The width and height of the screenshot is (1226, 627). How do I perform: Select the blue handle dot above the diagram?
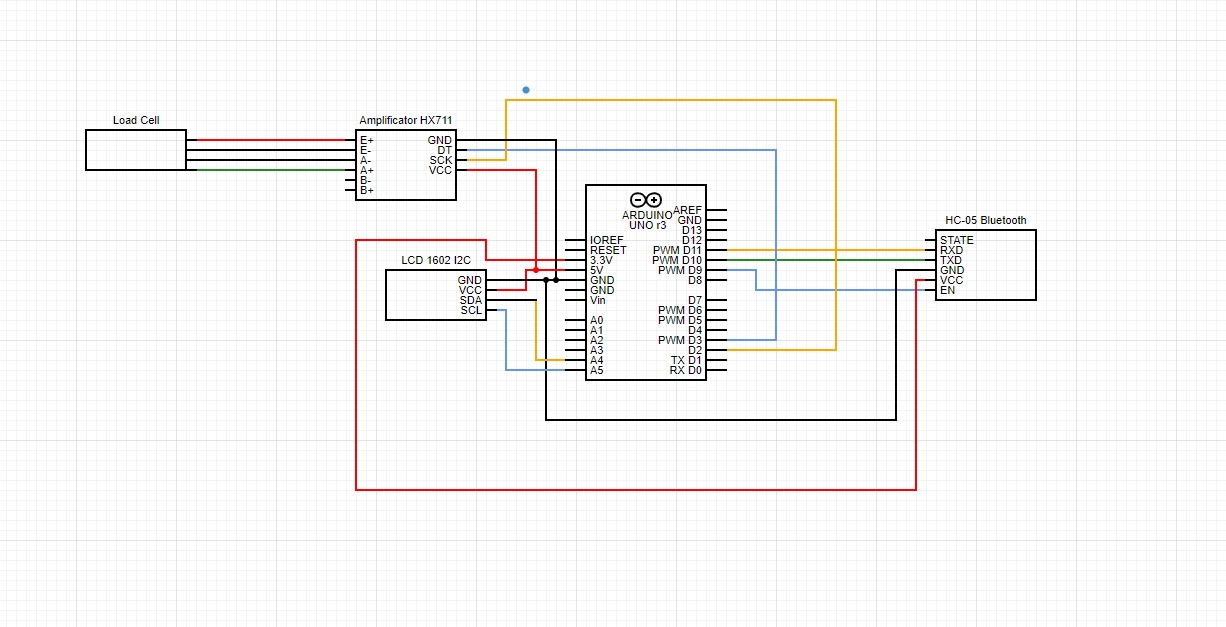526,90
